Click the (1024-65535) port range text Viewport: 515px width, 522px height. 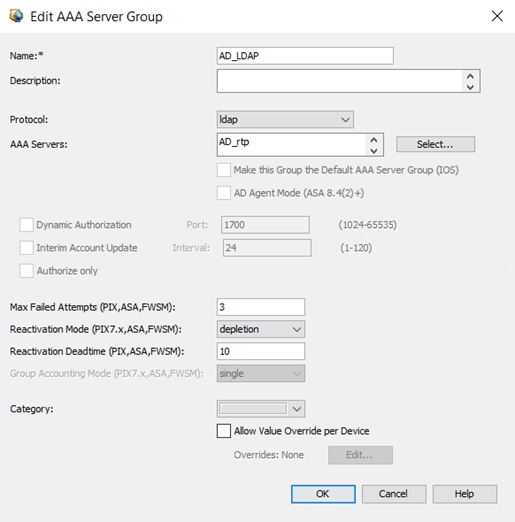[368, 225]
